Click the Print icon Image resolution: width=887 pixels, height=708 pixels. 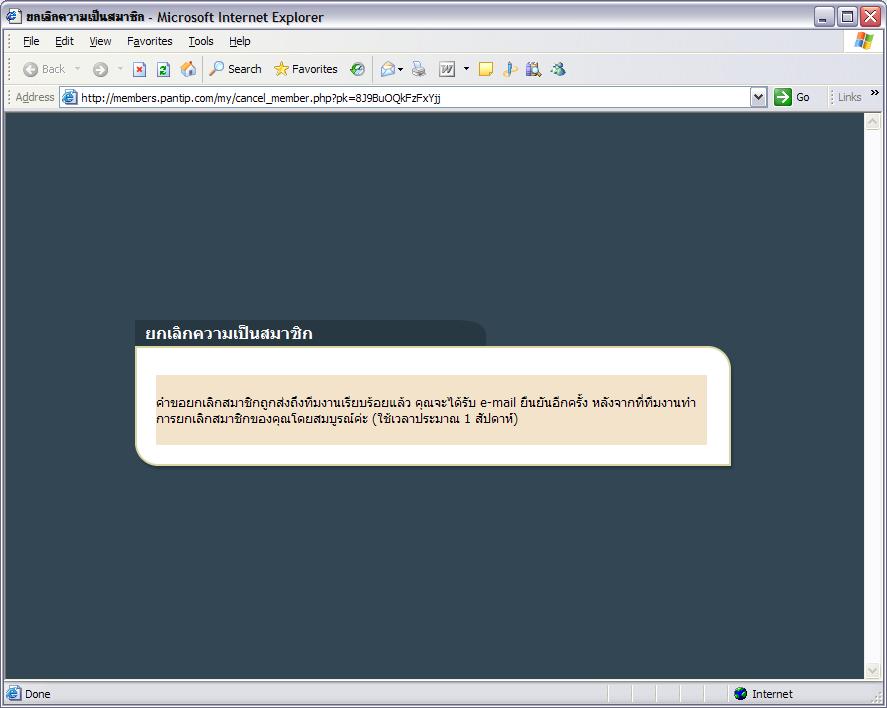click(x=419, y=69)
